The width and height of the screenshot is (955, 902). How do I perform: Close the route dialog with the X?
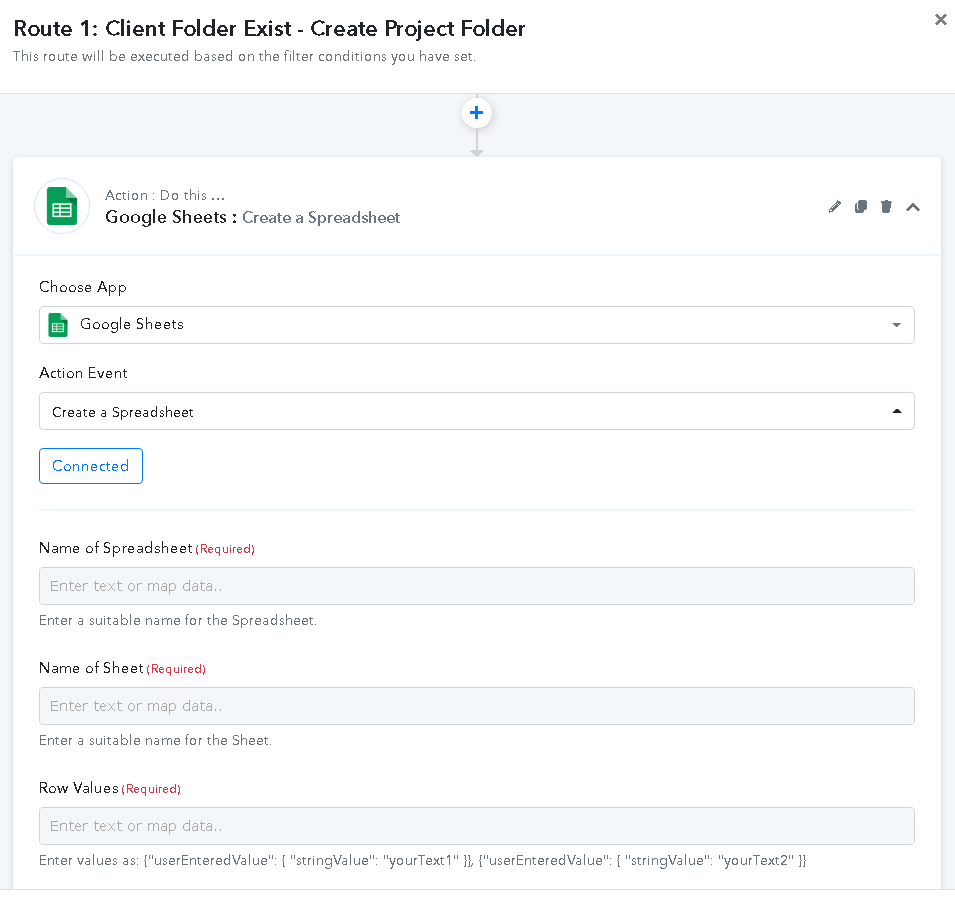tap(940, 19)
